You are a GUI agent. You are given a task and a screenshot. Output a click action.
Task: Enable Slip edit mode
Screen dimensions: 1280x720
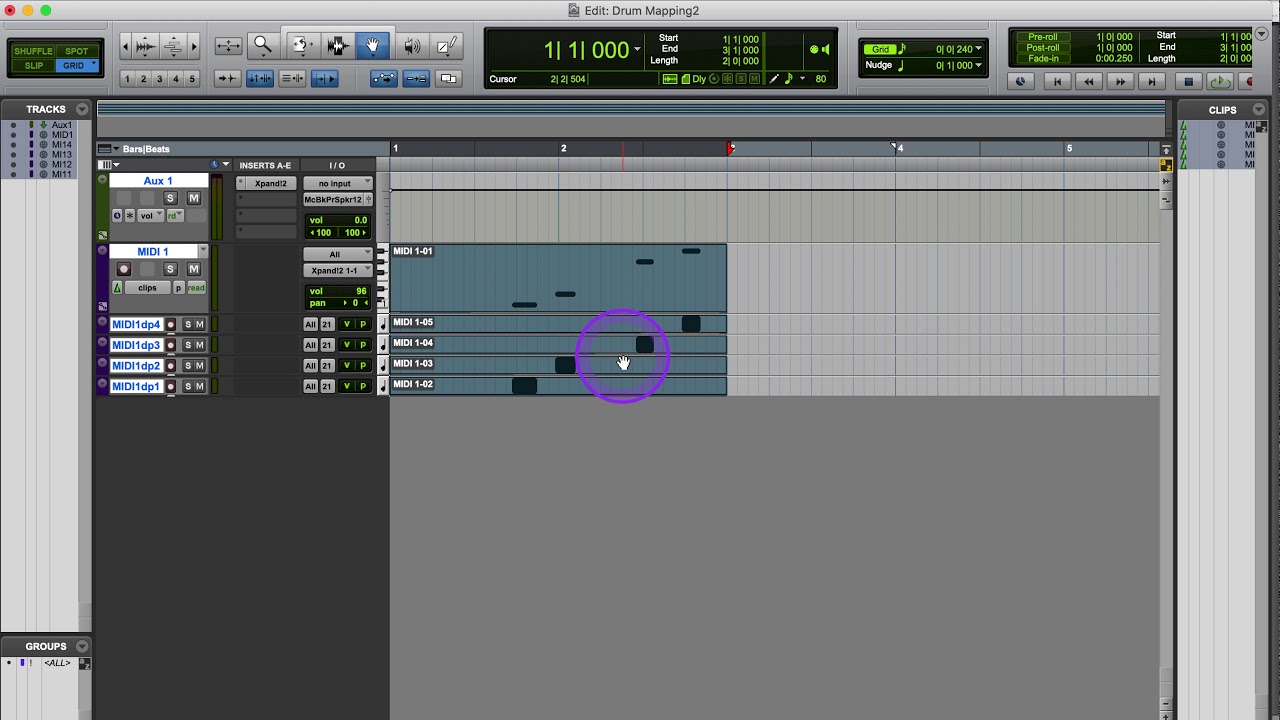coord(33,66)
